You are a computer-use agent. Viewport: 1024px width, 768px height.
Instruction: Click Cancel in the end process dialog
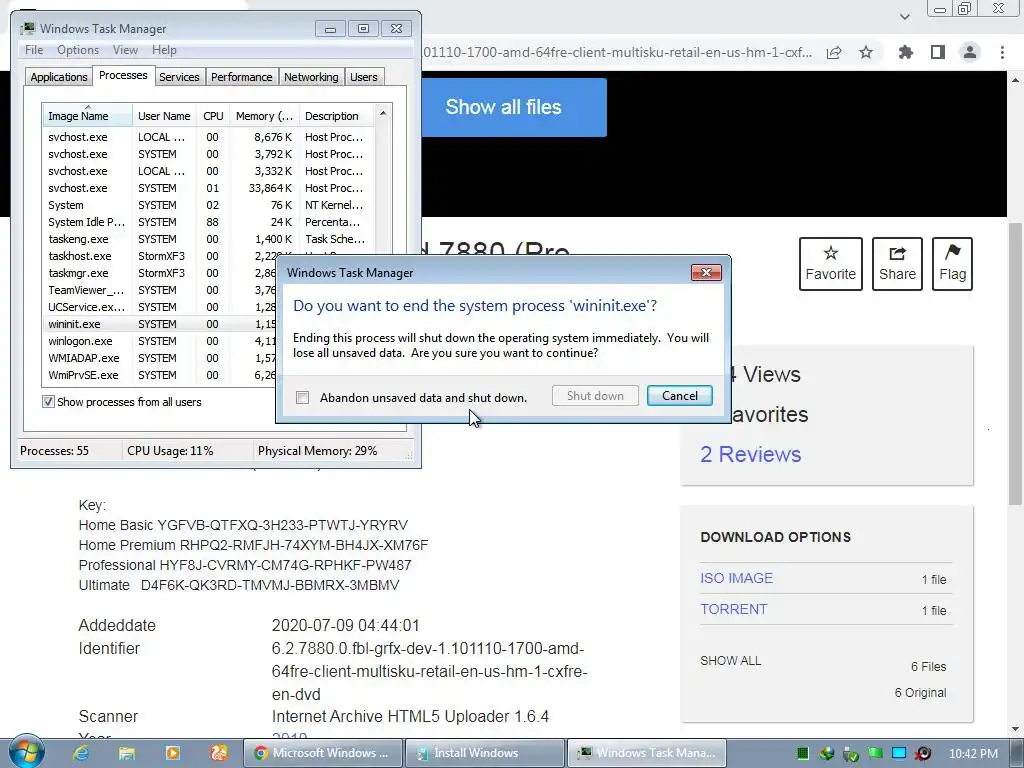[679, 396]
